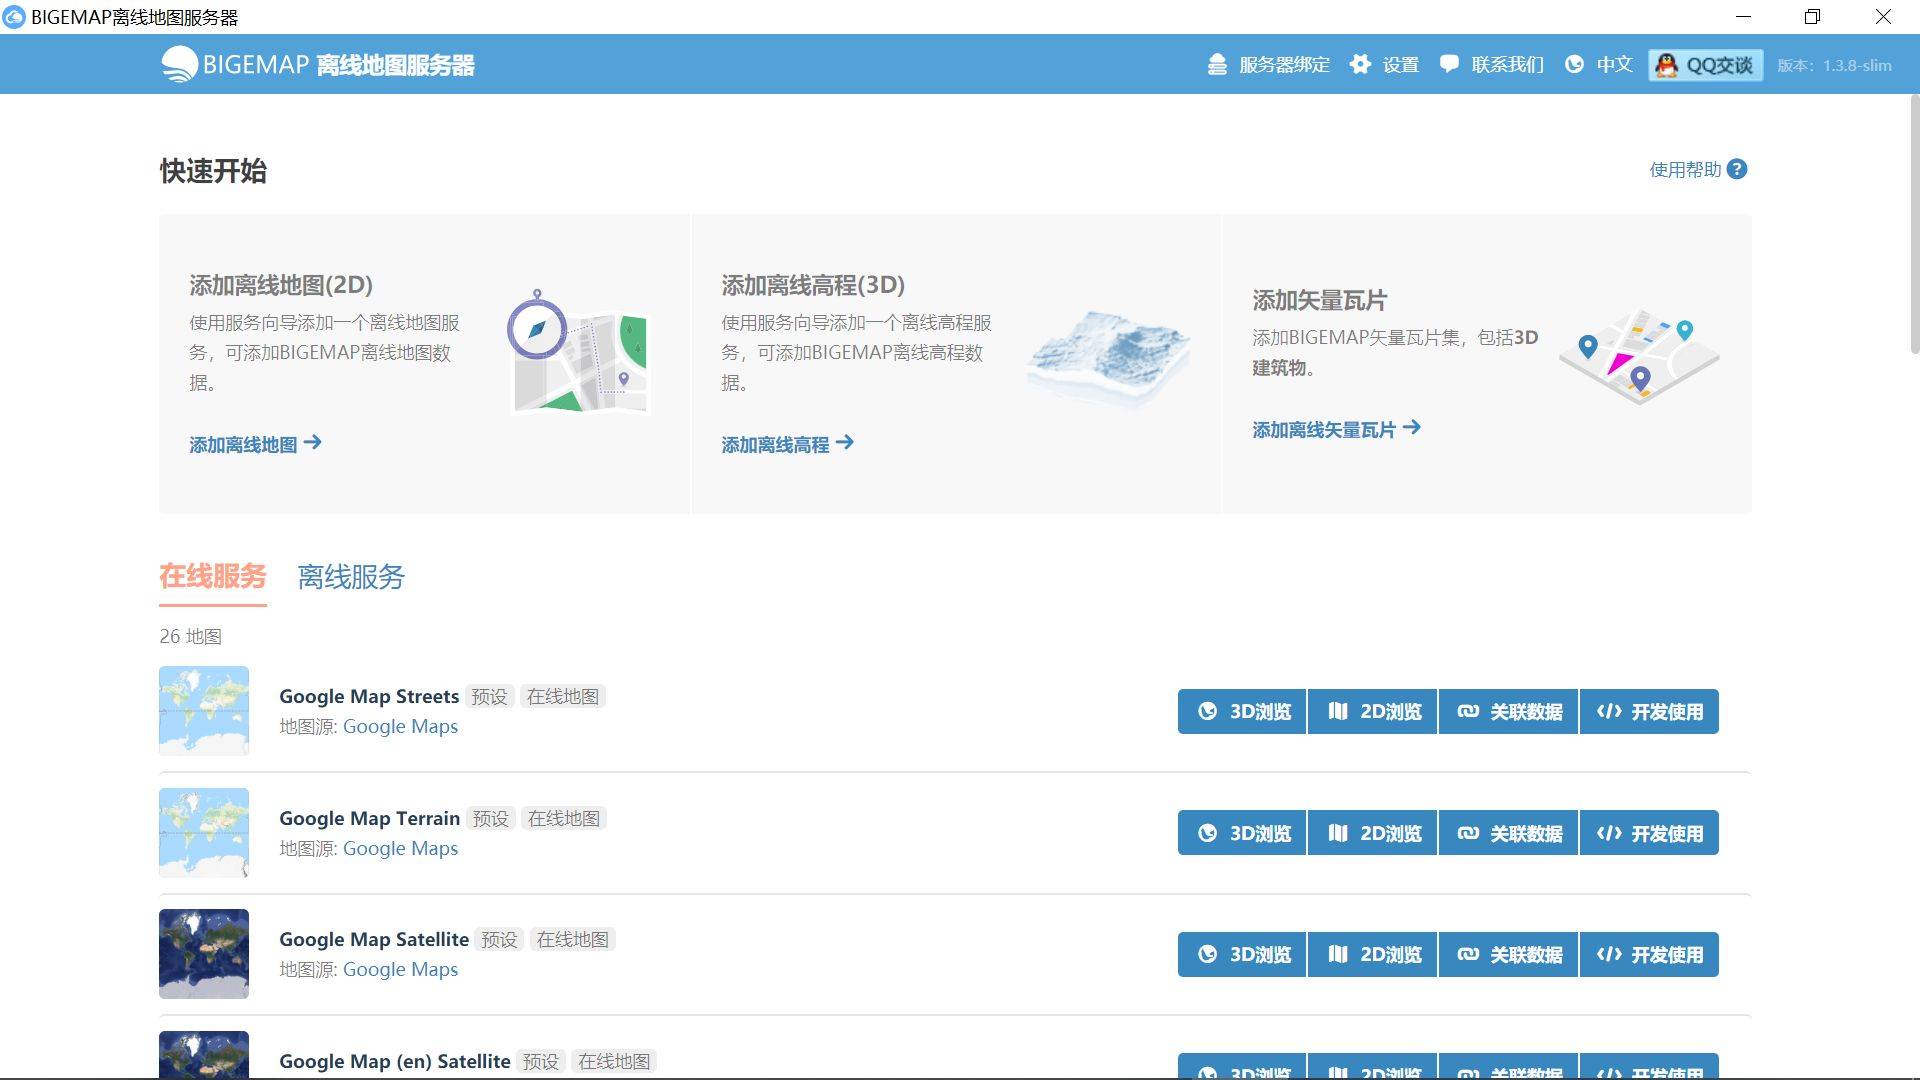Click 添加离线矢量瓦片 link

click(x=1337, y=429)
